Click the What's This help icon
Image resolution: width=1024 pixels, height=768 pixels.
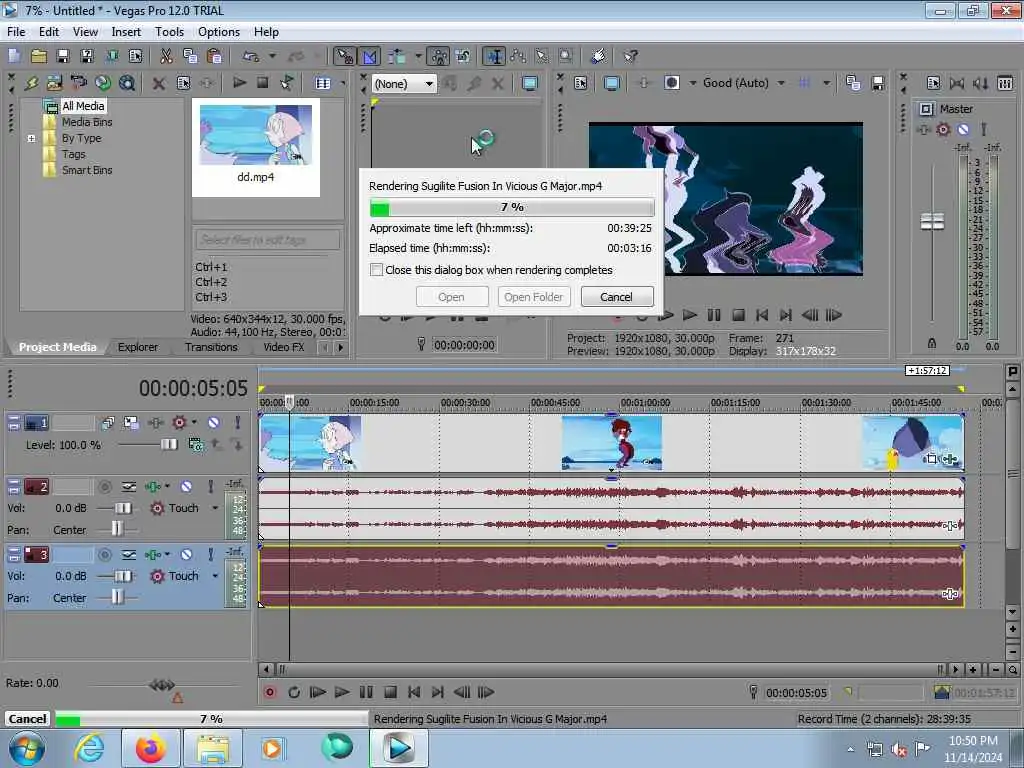tap(630, 56)
